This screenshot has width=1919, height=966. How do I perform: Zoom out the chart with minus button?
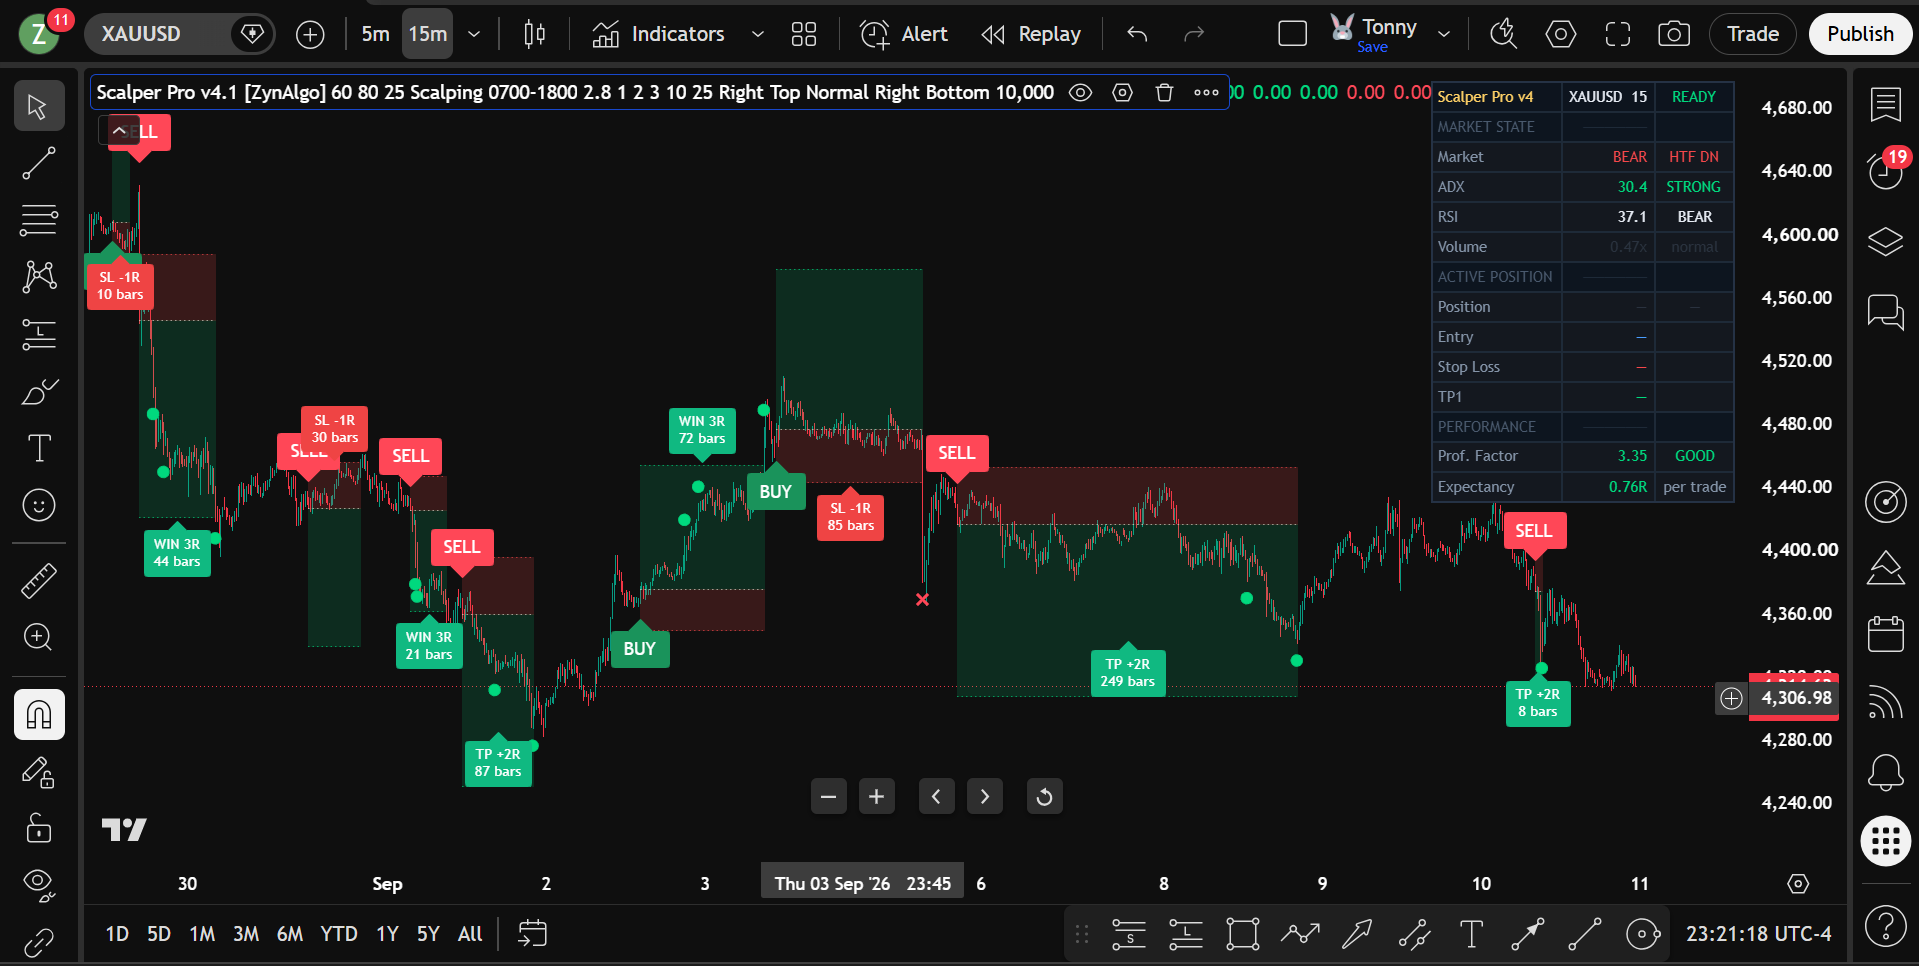[x=828, y=797]
